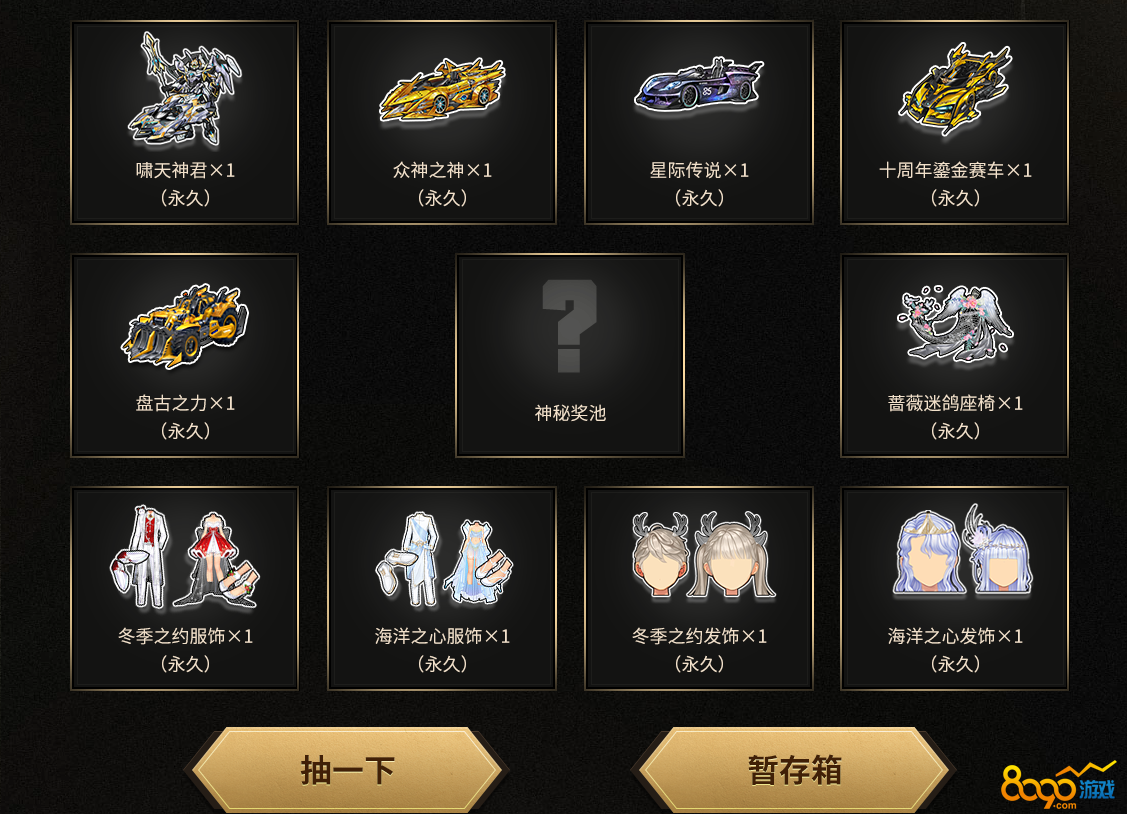Click the 盘古之力 golden truck icon

(x=185, y=325)
